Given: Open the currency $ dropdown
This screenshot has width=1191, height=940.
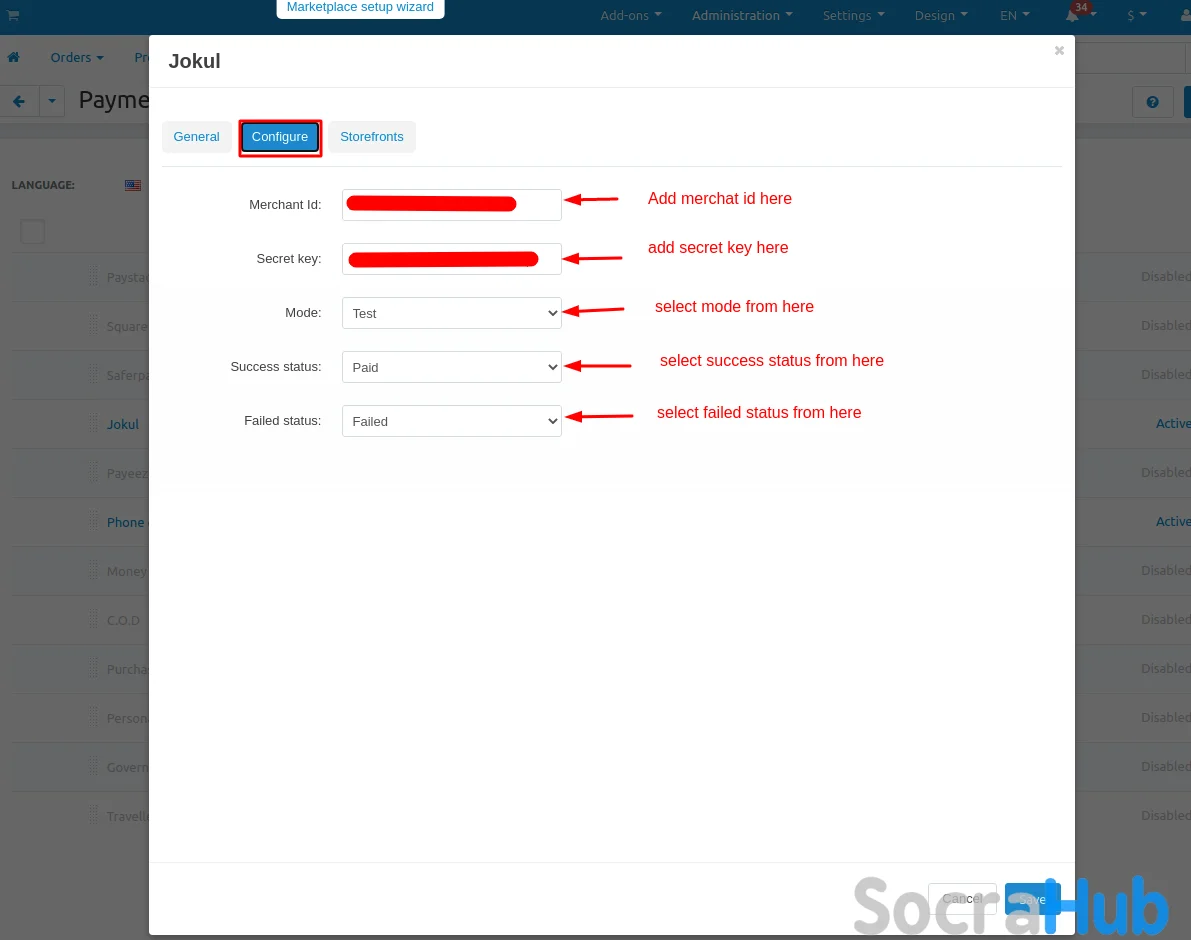Looking at the screenshot, I should click(1136, 15).
